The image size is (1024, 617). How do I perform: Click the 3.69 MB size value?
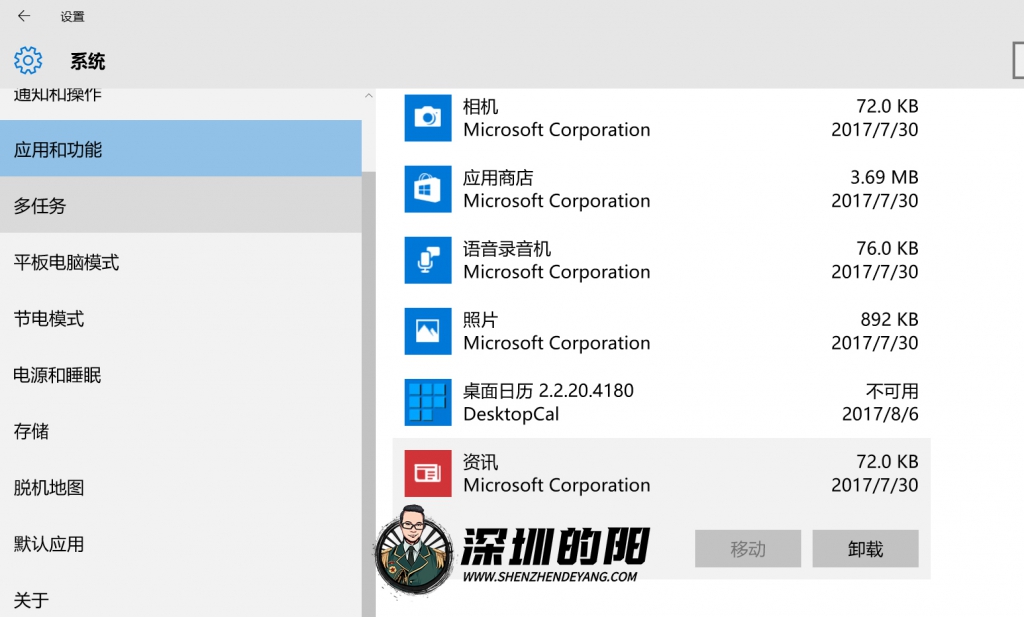coord(884,177)
